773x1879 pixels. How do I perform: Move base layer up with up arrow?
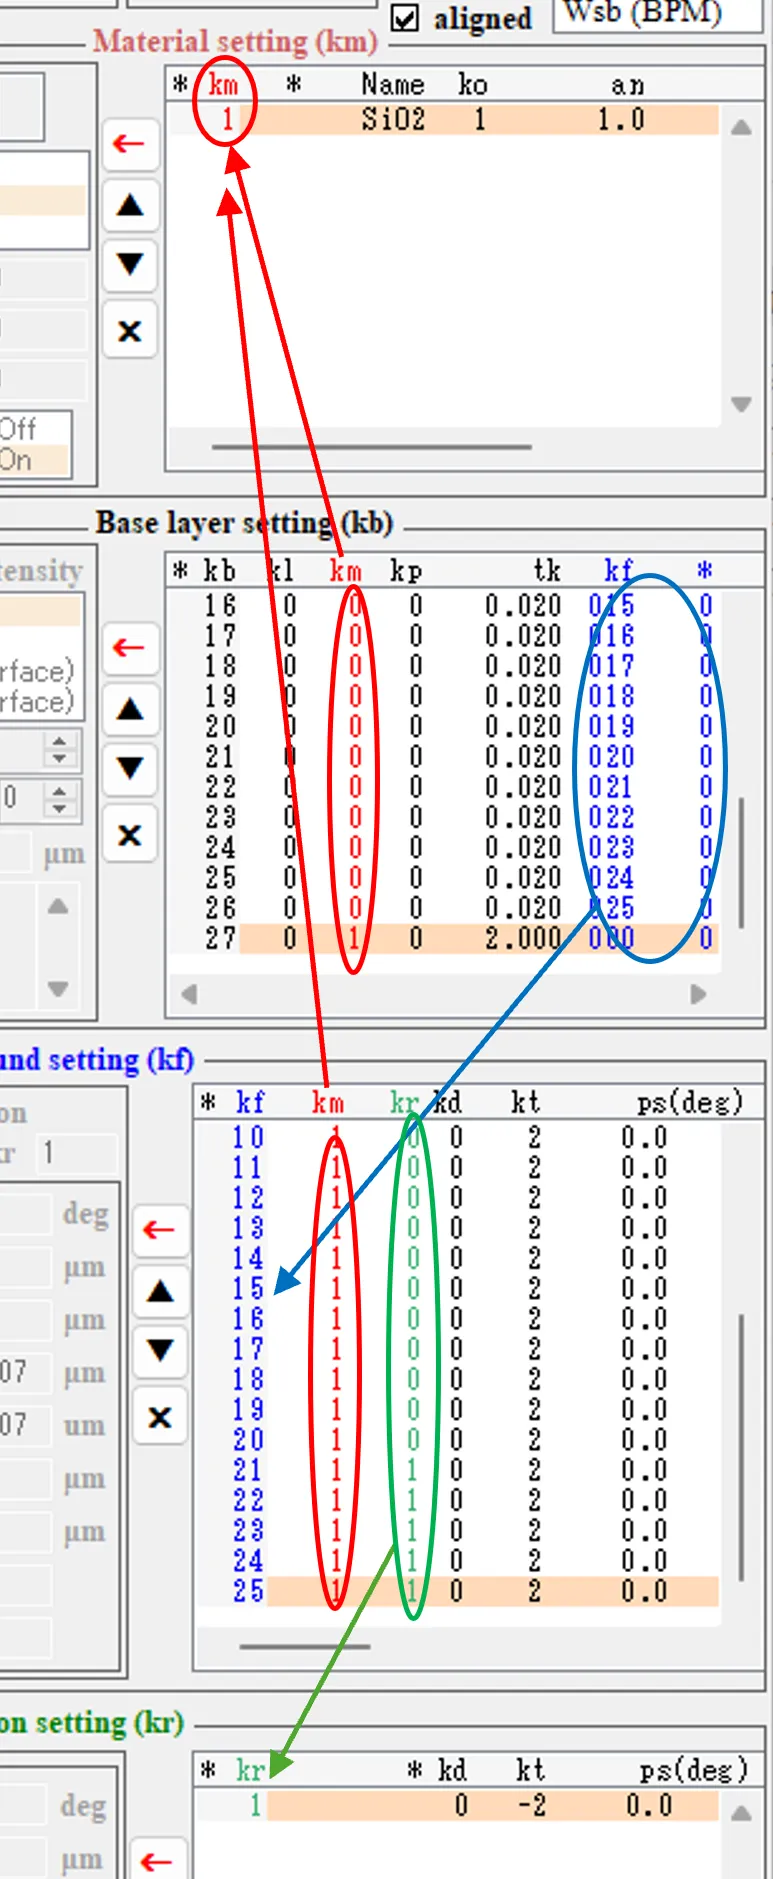pos(129,709)
